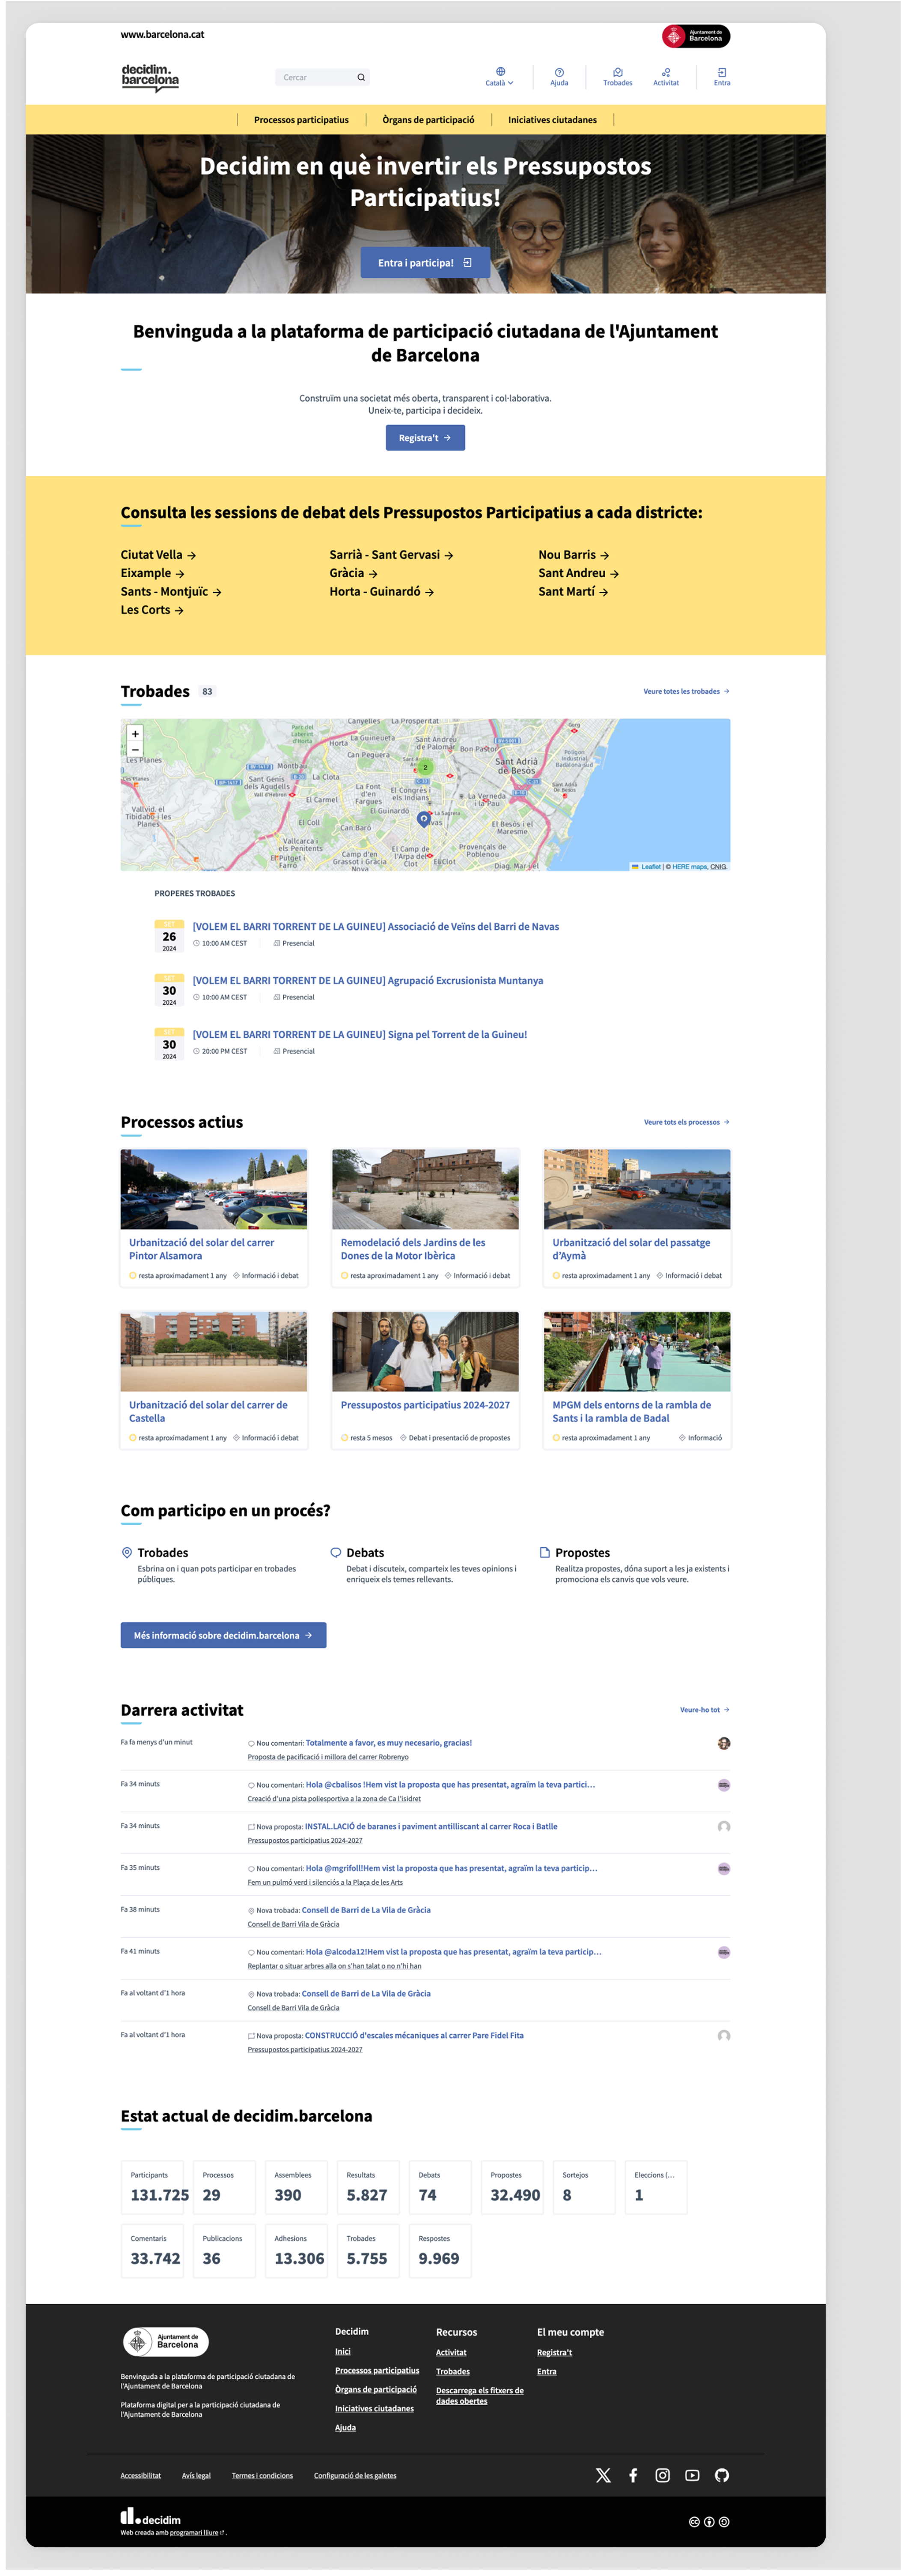Viewport: 901px width, 2576px height.
Task: Open the Sarrià - Sant Gervasi link
Action: coord(391,555)
